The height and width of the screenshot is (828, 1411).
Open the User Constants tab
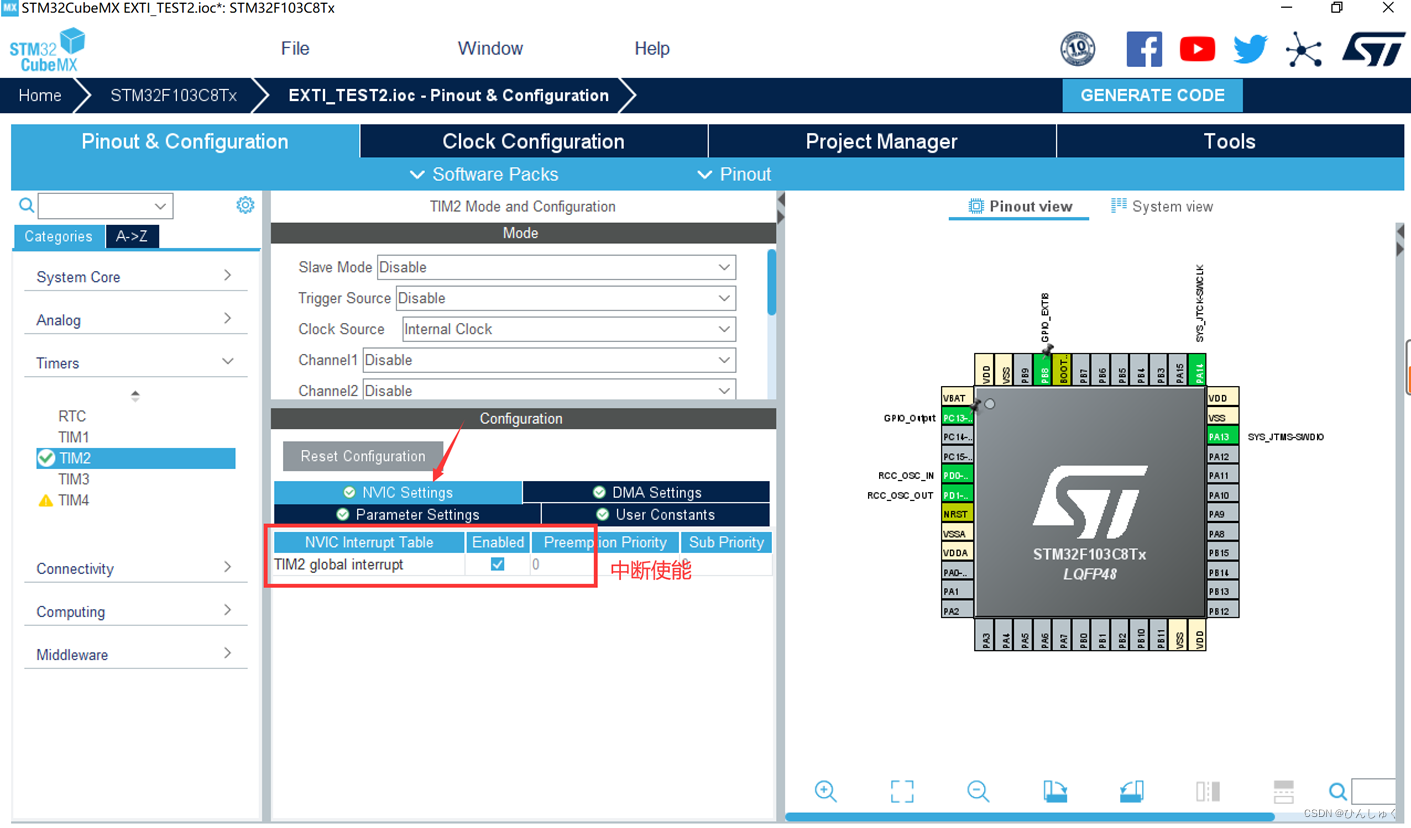[656, 514]
